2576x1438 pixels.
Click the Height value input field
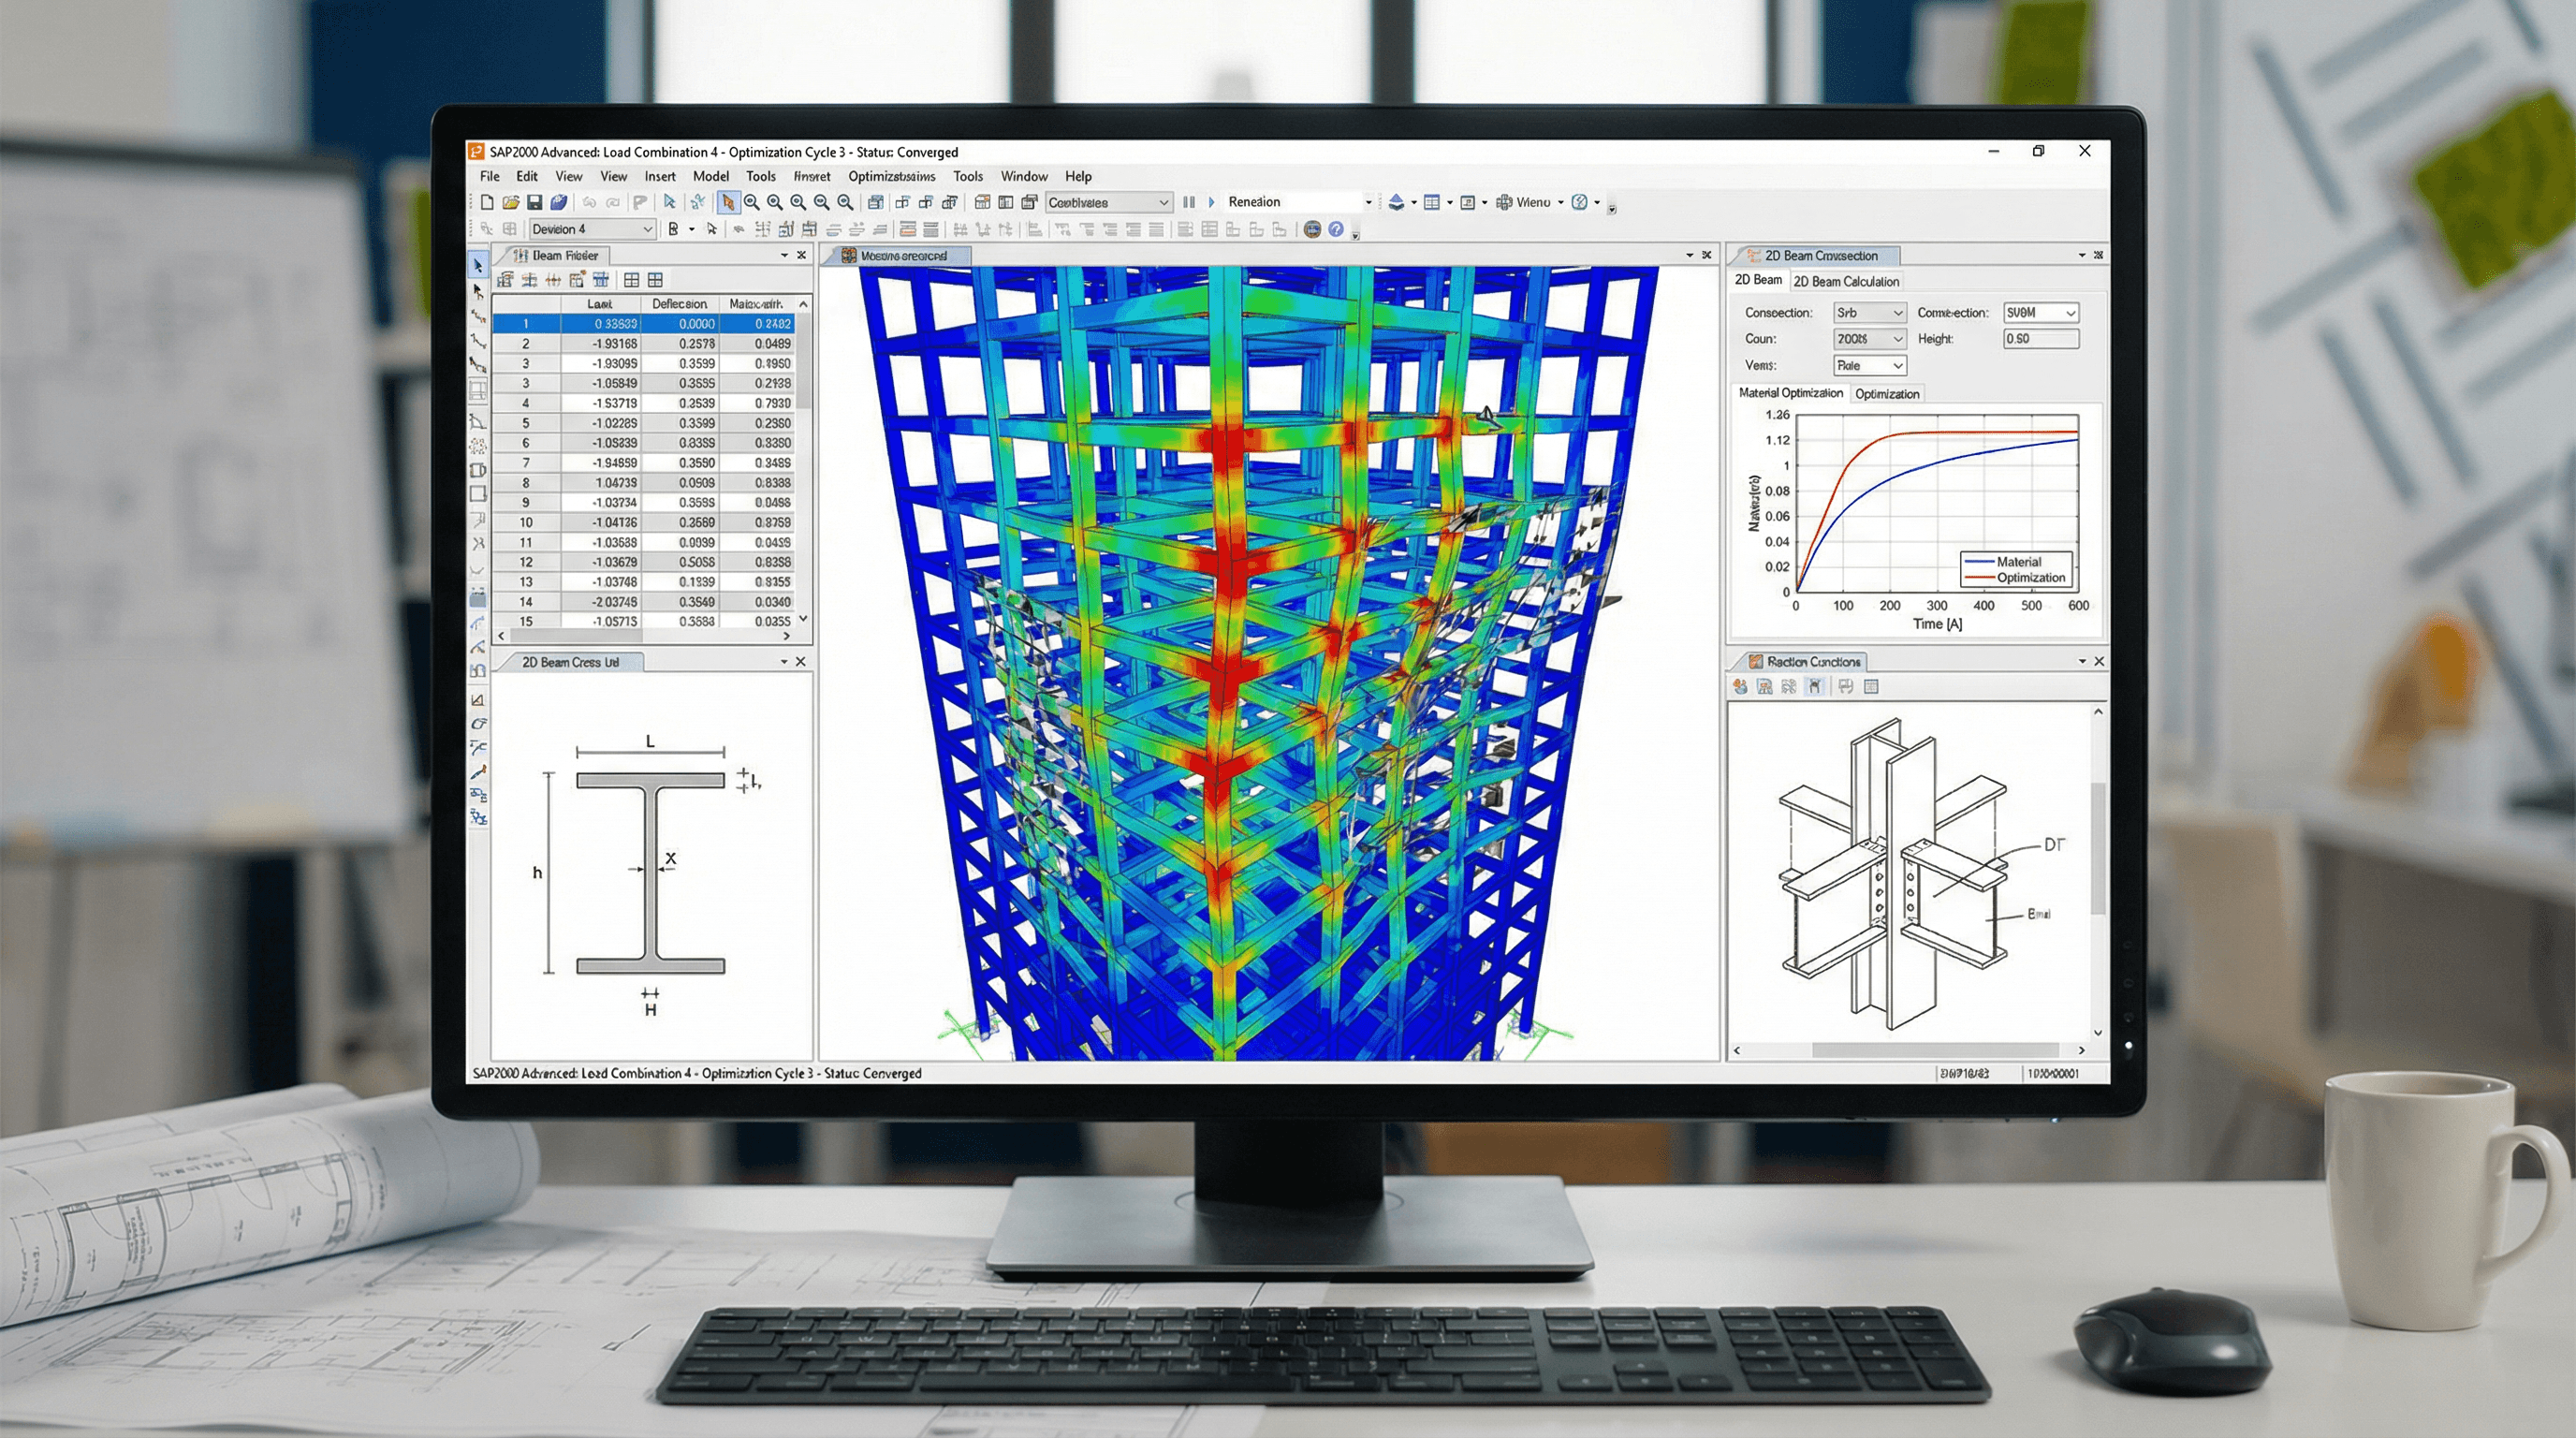(2040, 339)
